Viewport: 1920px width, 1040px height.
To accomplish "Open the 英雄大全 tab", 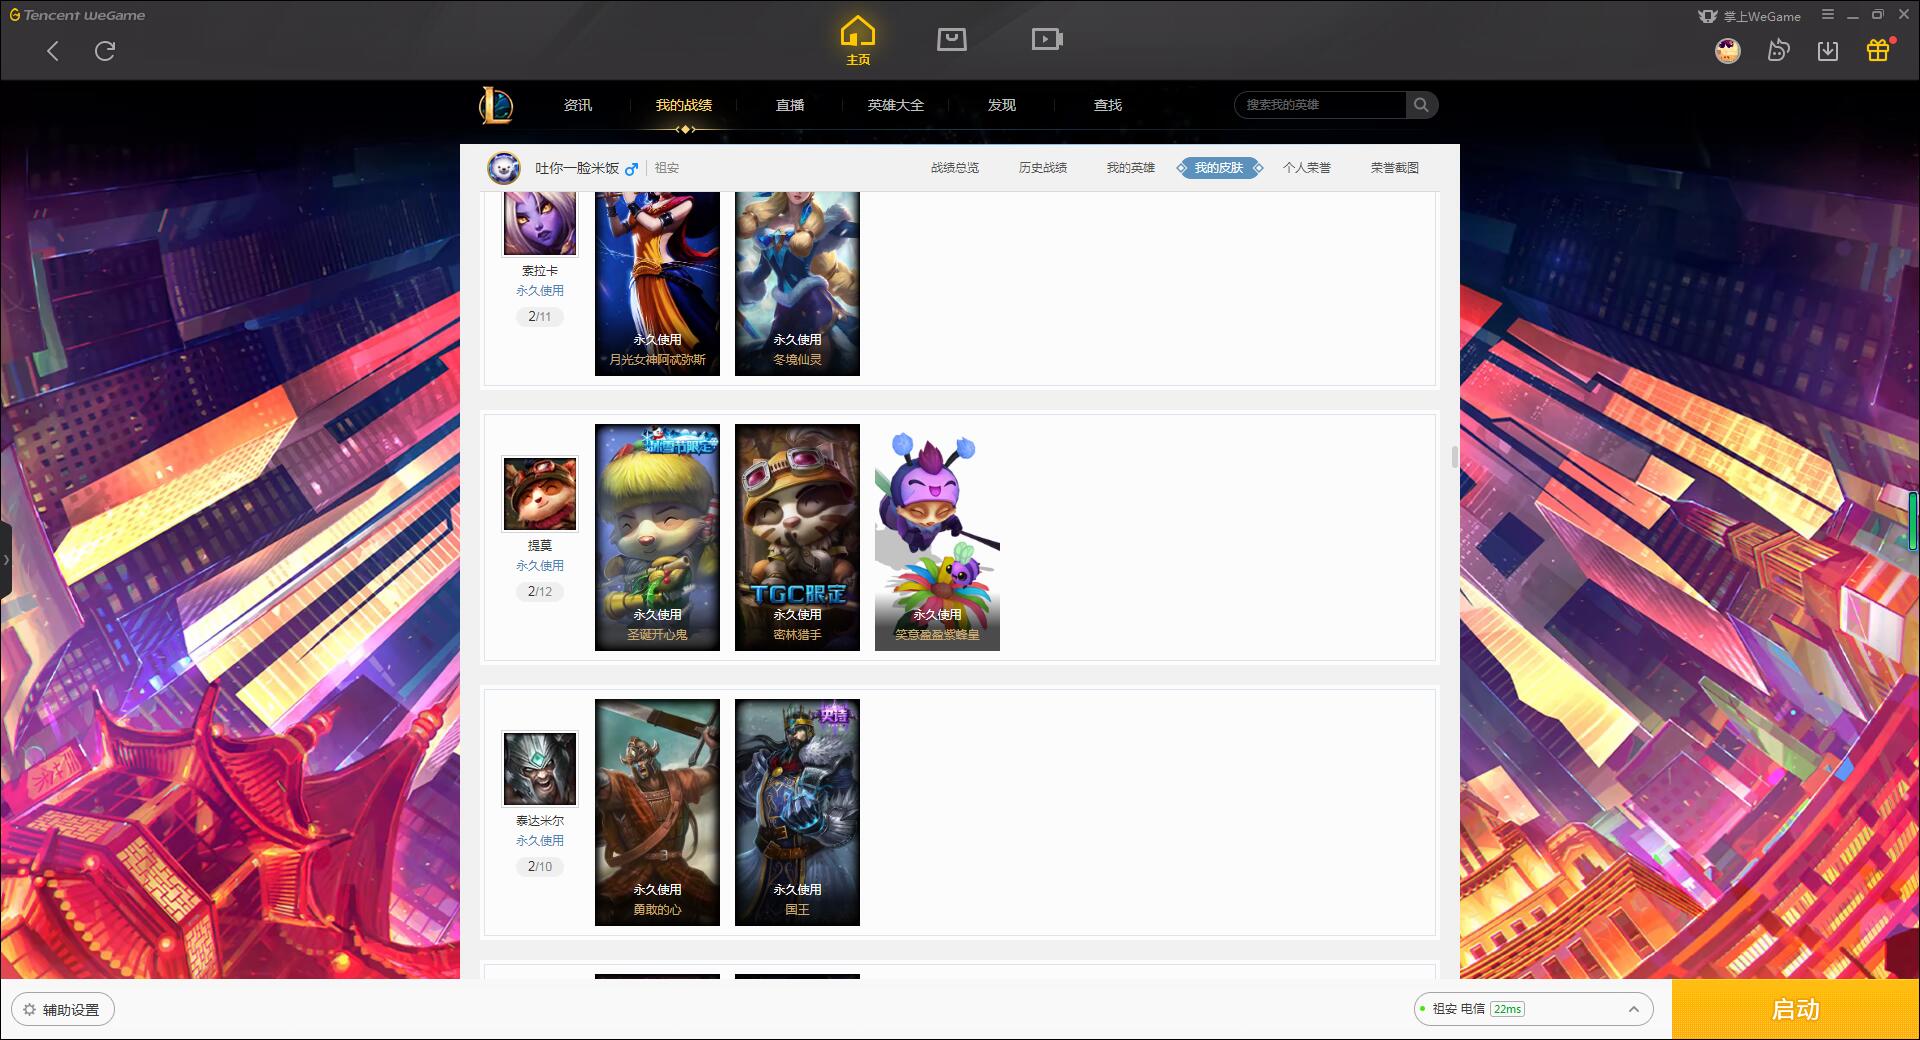I will [896, 105].
